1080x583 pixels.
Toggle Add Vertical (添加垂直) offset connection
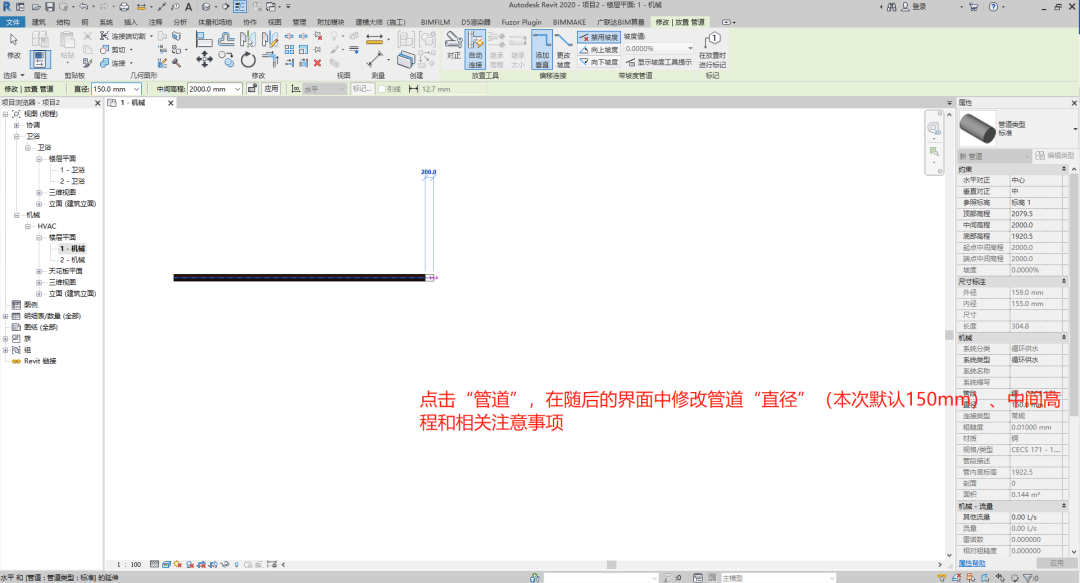pos(542,50)
